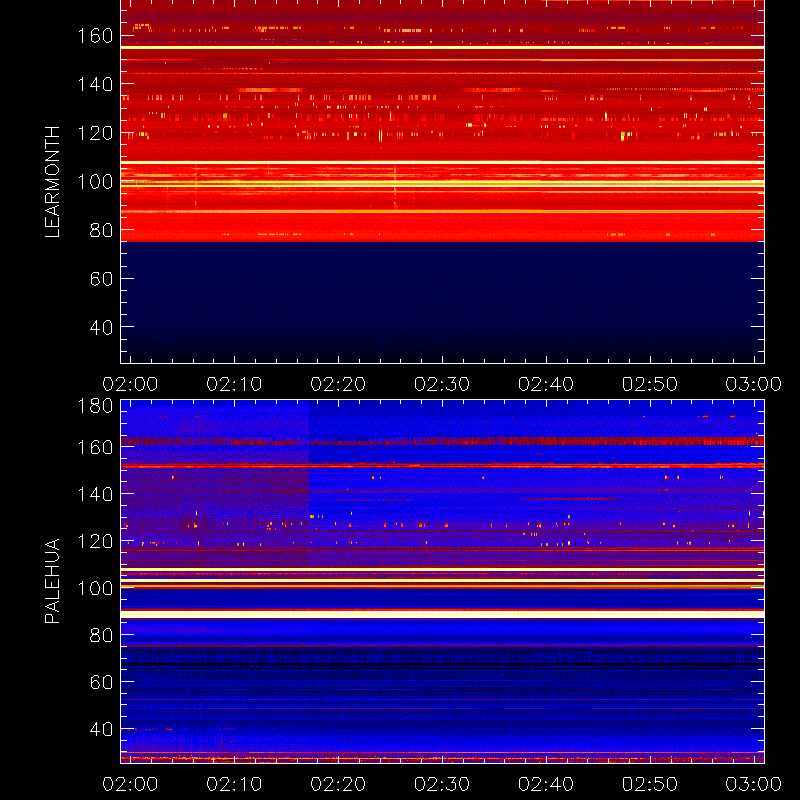The width and height of the screenshot is (800, 800).
Task: Click 02:00 time label under LEARMONTH plot
Action: point(130,384)
